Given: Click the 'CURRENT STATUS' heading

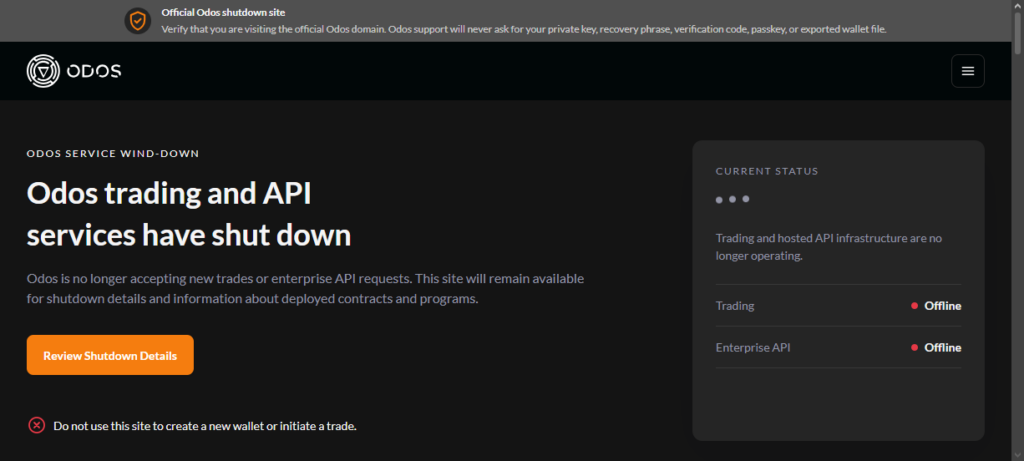Looking at the screenshot, I should [767, 172].
